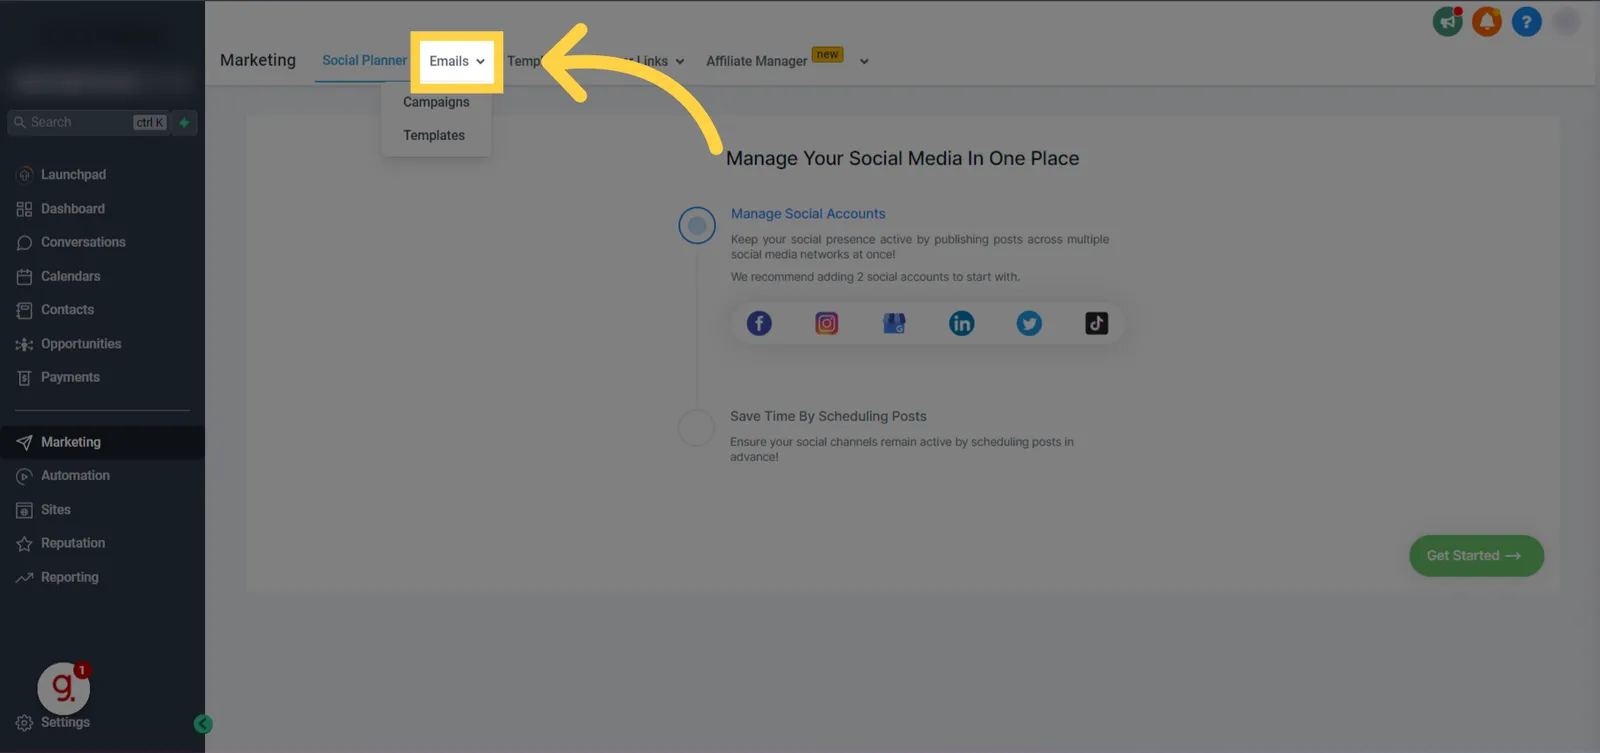Viewport: 1600px width, 753px height.
Task: Focus the sidebar Search field
Action: (88, 122)
